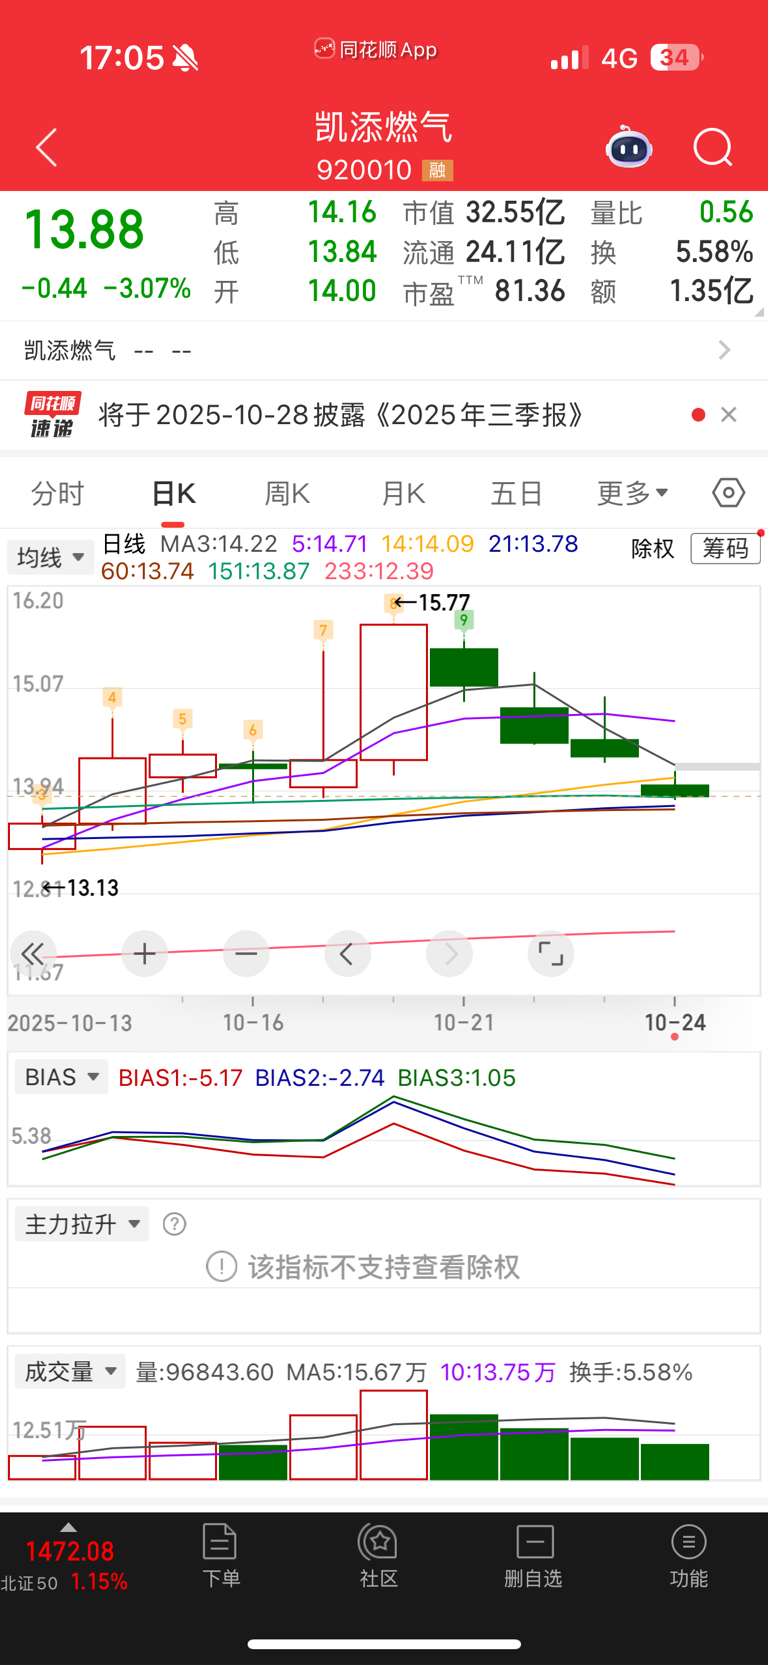The height and width of the screenshot is (1665, 769).
Task: Jump to earliest with double-left arrow
Action: pyautogui.click(x=32, y=954)
